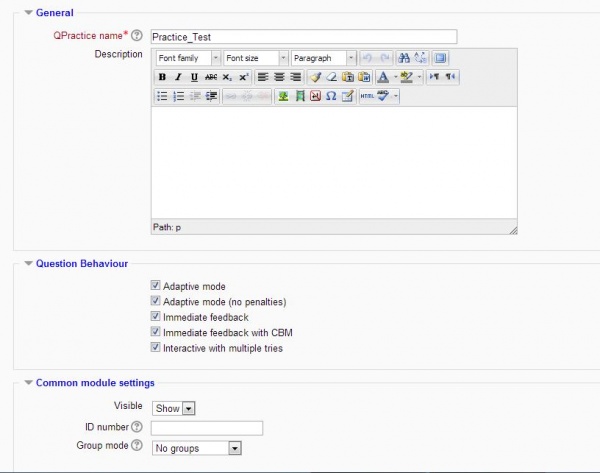600x473 pixels.
Task: Click the underline formatting icon
Action: (x=194, y=77)
